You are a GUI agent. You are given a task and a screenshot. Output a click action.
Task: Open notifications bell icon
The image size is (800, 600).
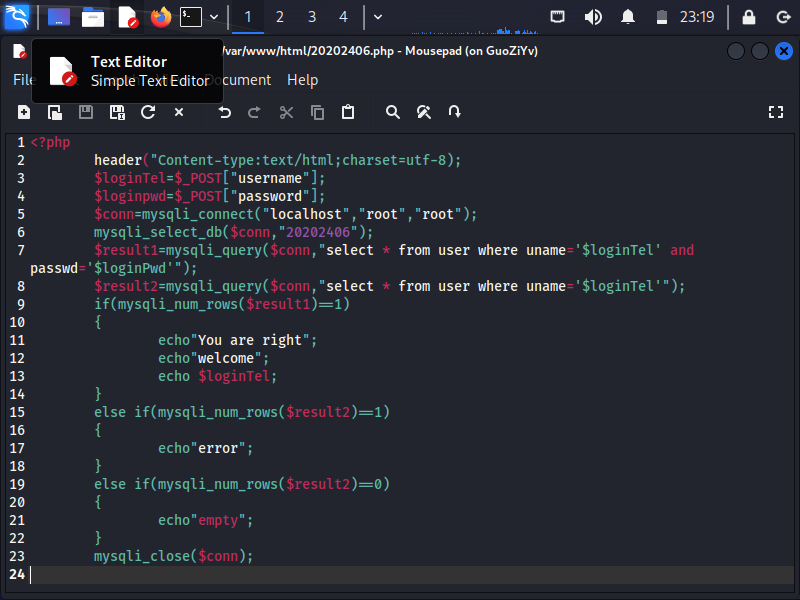point(628,17)
